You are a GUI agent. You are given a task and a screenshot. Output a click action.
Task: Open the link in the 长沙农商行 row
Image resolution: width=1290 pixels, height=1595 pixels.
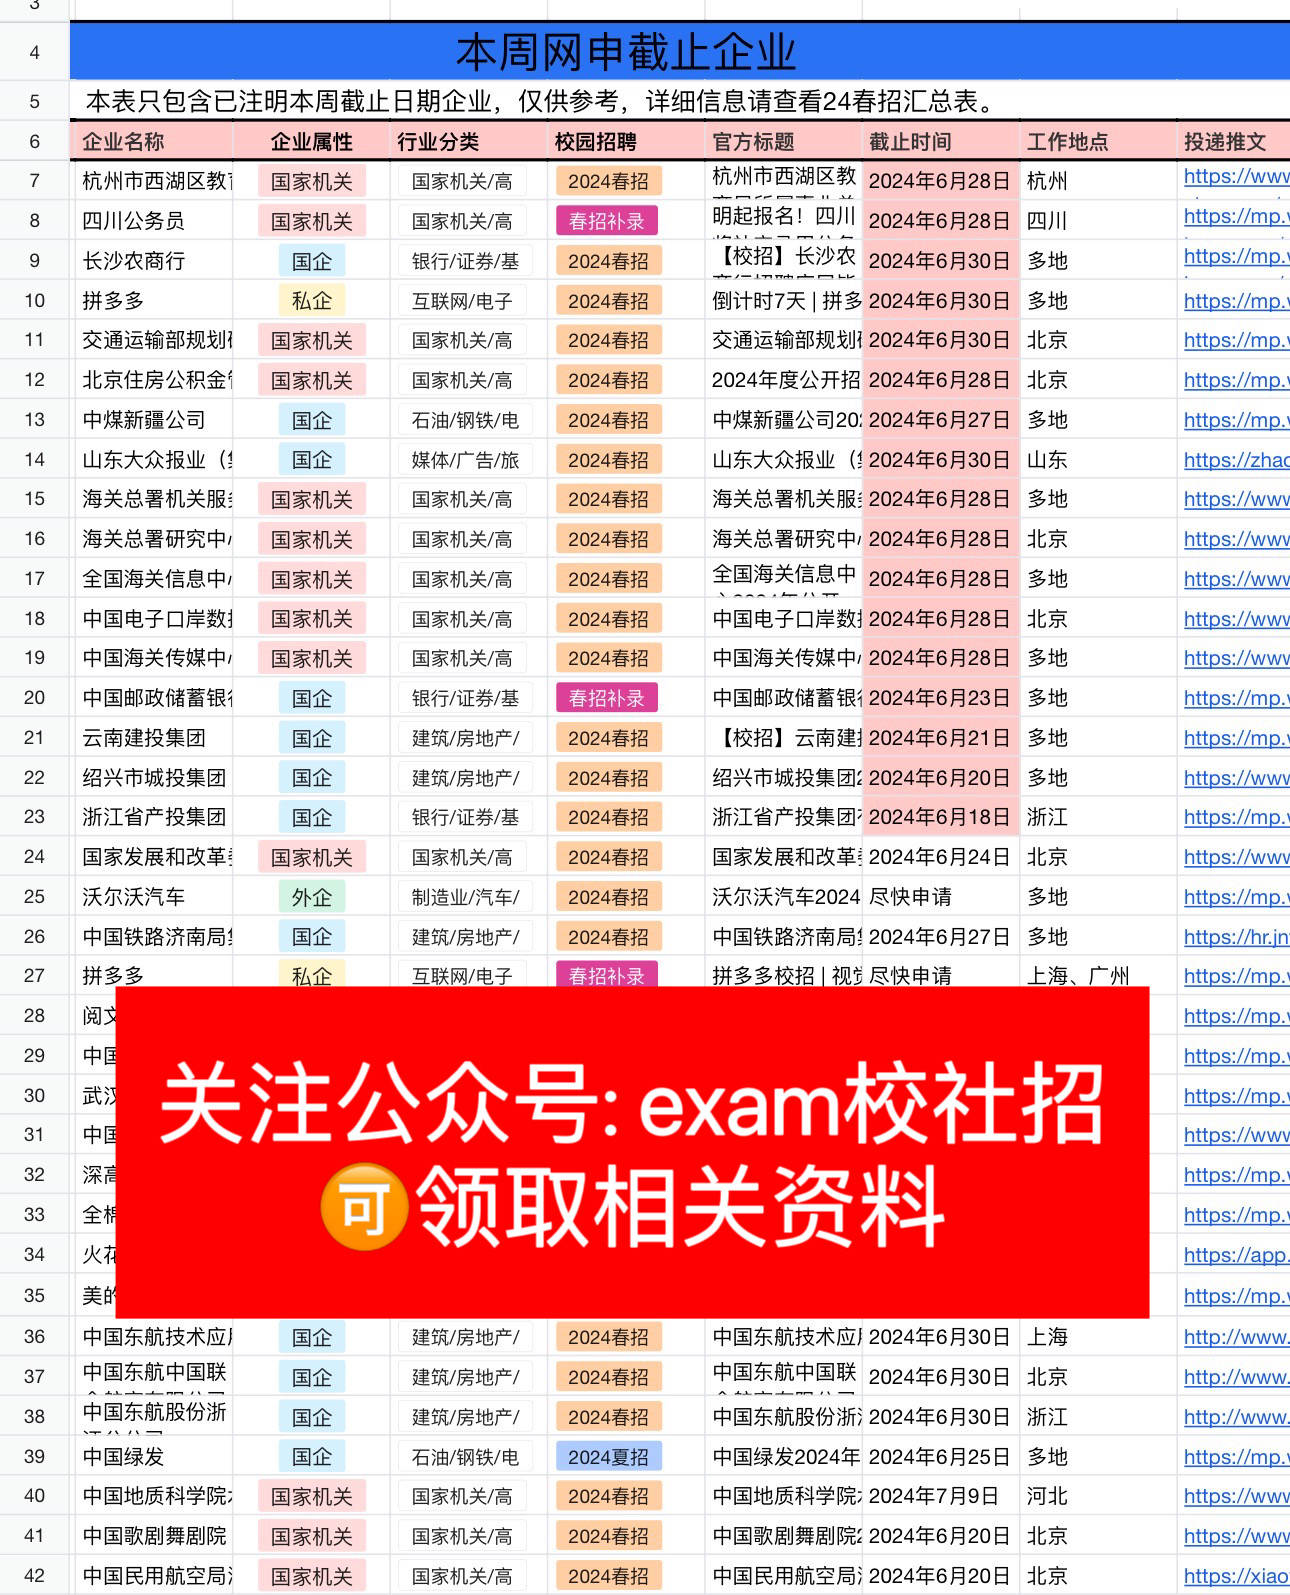(x=1236, y=257)
